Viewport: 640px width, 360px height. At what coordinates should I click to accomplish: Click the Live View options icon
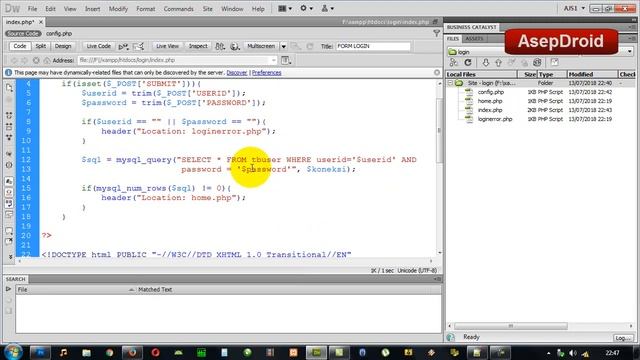tap(286, 60)
